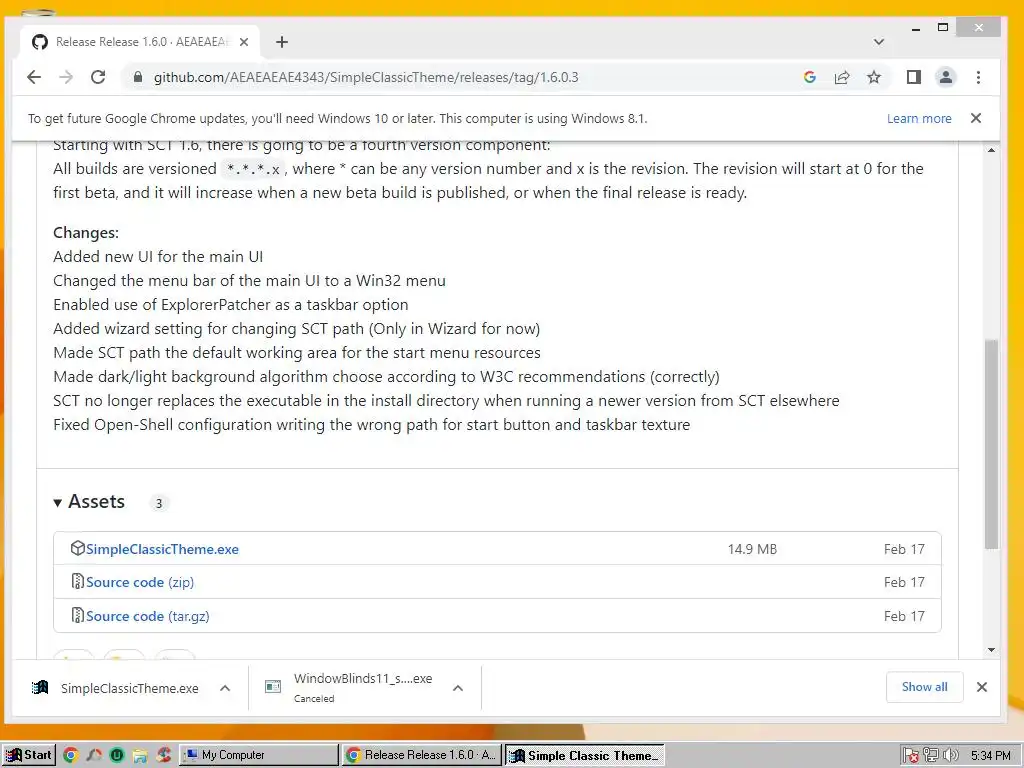Click "Enabled use of ExplorerPatcher" line
Viewport: 1024px width, 768px height.
[231, 304]
